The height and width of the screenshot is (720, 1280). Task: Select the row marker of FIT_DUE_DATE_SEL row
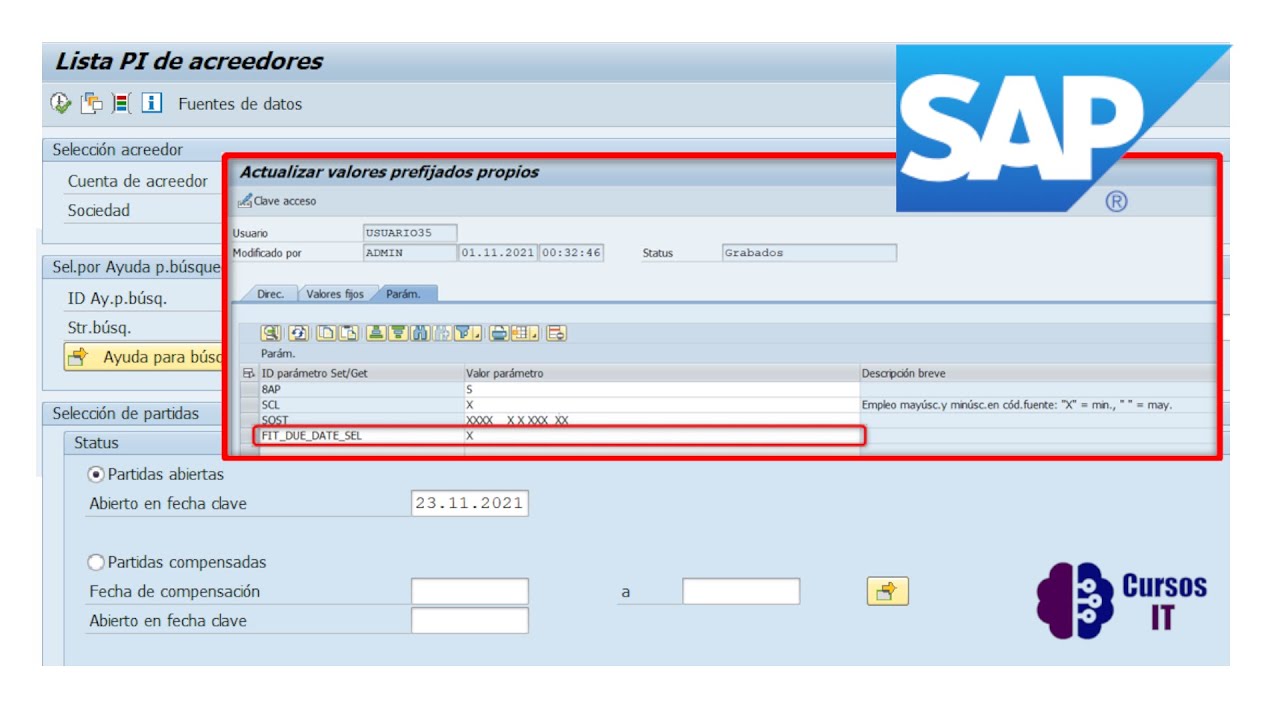point(249,436)
